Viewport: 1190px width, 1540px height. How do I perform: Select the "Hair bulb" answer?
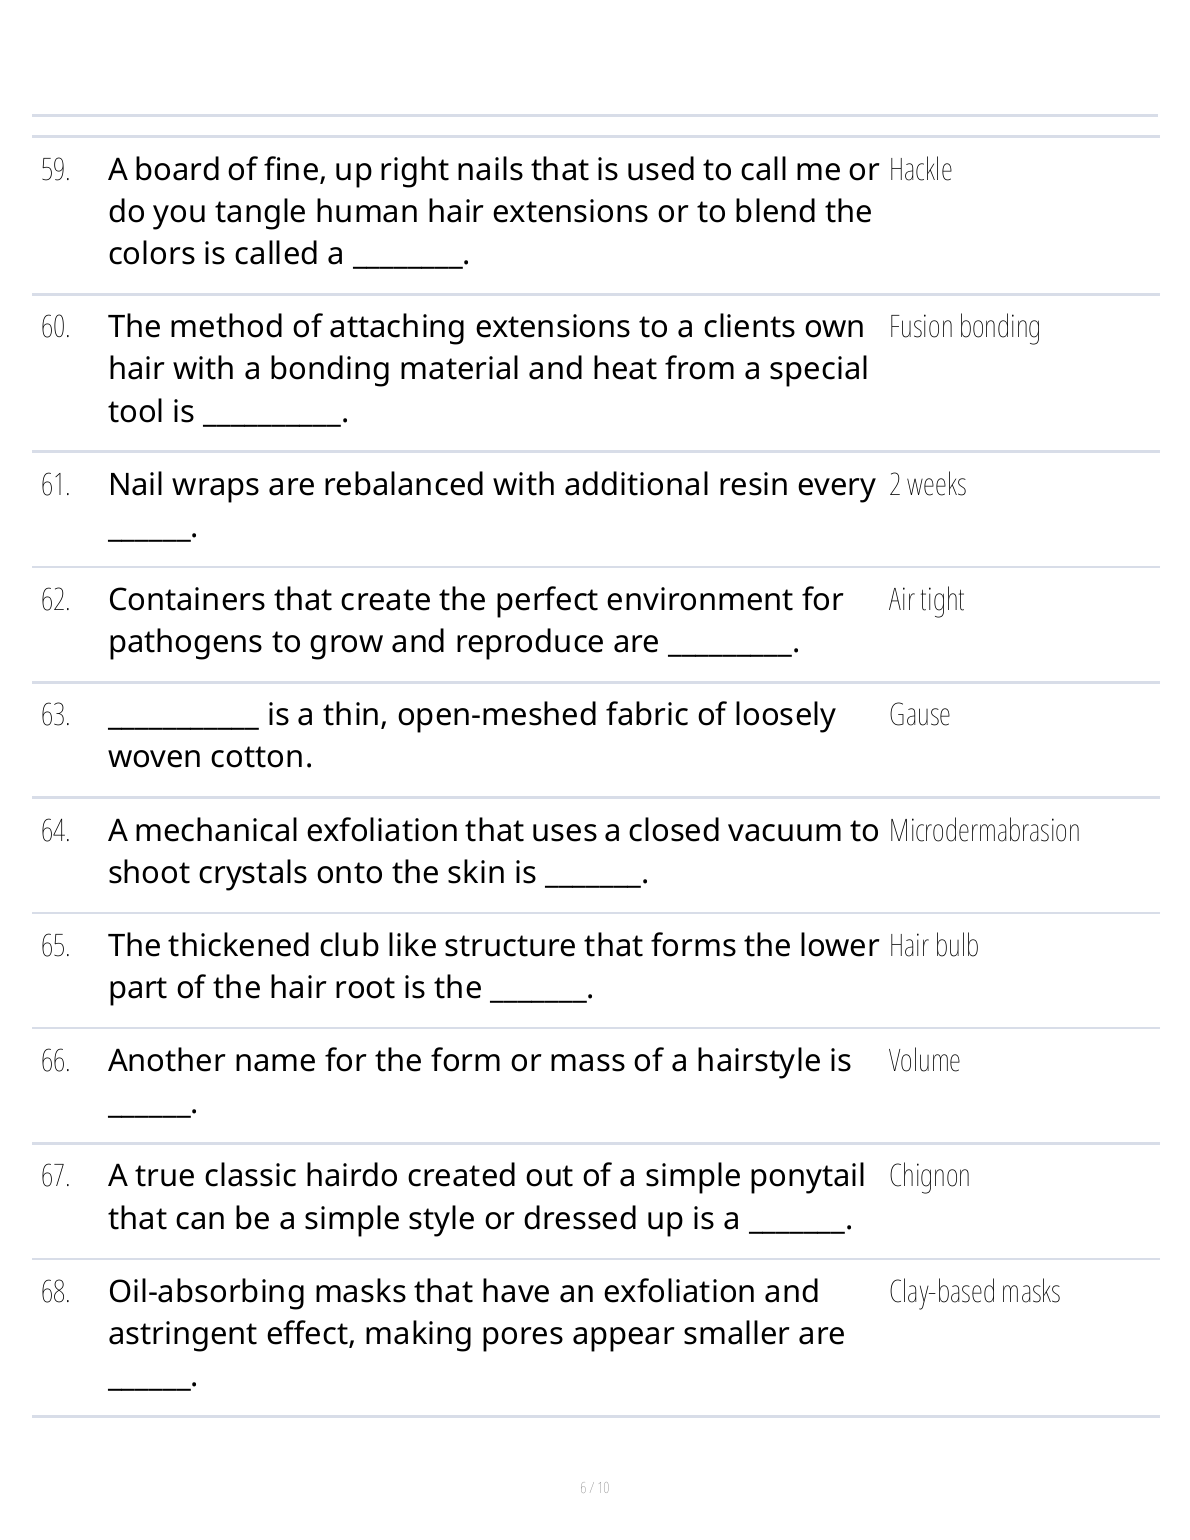pos(933,946)
